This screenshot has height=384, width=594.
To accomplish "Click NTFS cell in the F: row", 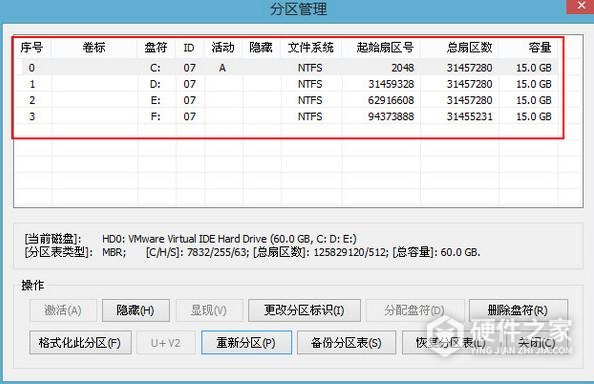I will coord(310,117).
